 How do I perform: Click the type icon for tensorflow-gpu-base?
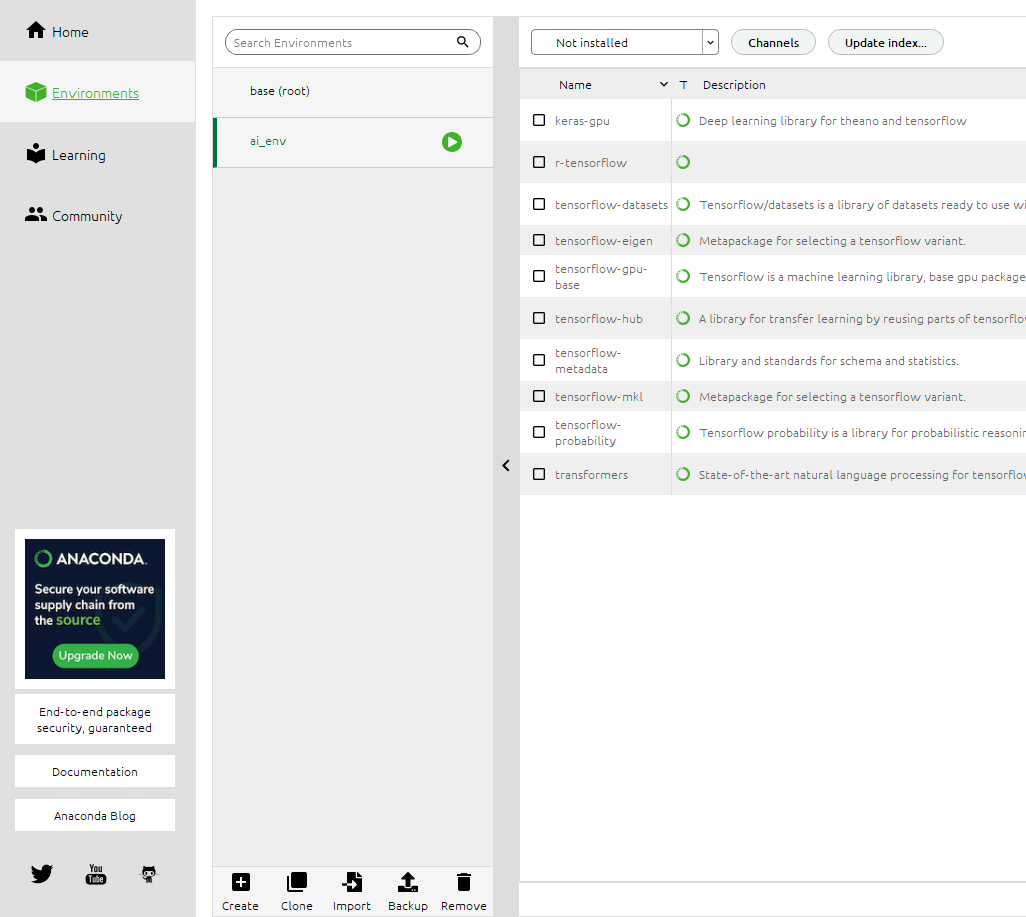tap(682, 276)
